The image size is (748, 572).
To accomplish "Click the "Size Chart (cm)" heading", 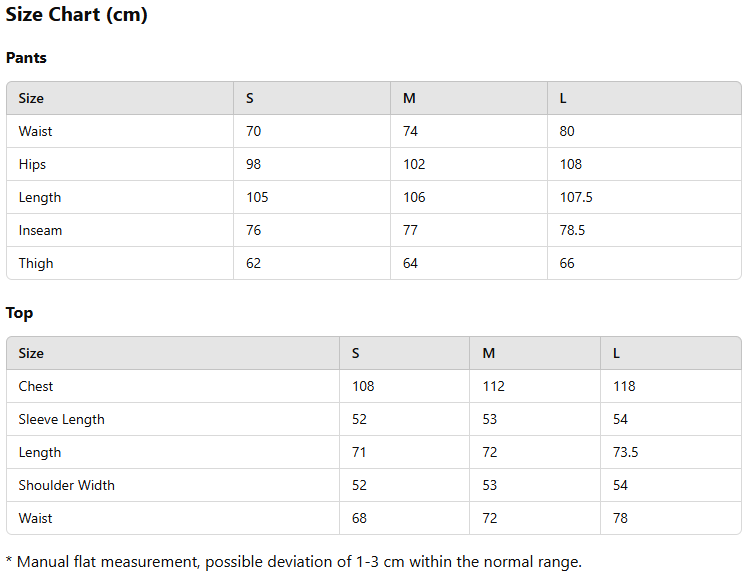I will click(77, 15).
